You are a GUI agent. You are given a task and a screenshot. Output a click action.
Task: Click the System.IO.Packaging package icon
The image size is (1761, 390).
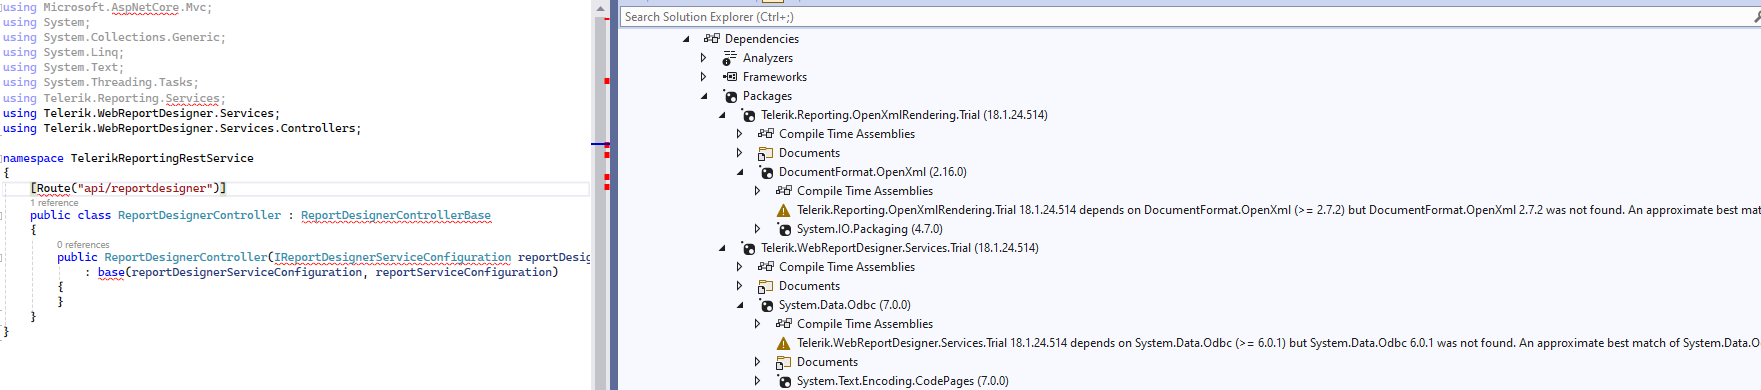coord(784,229)
